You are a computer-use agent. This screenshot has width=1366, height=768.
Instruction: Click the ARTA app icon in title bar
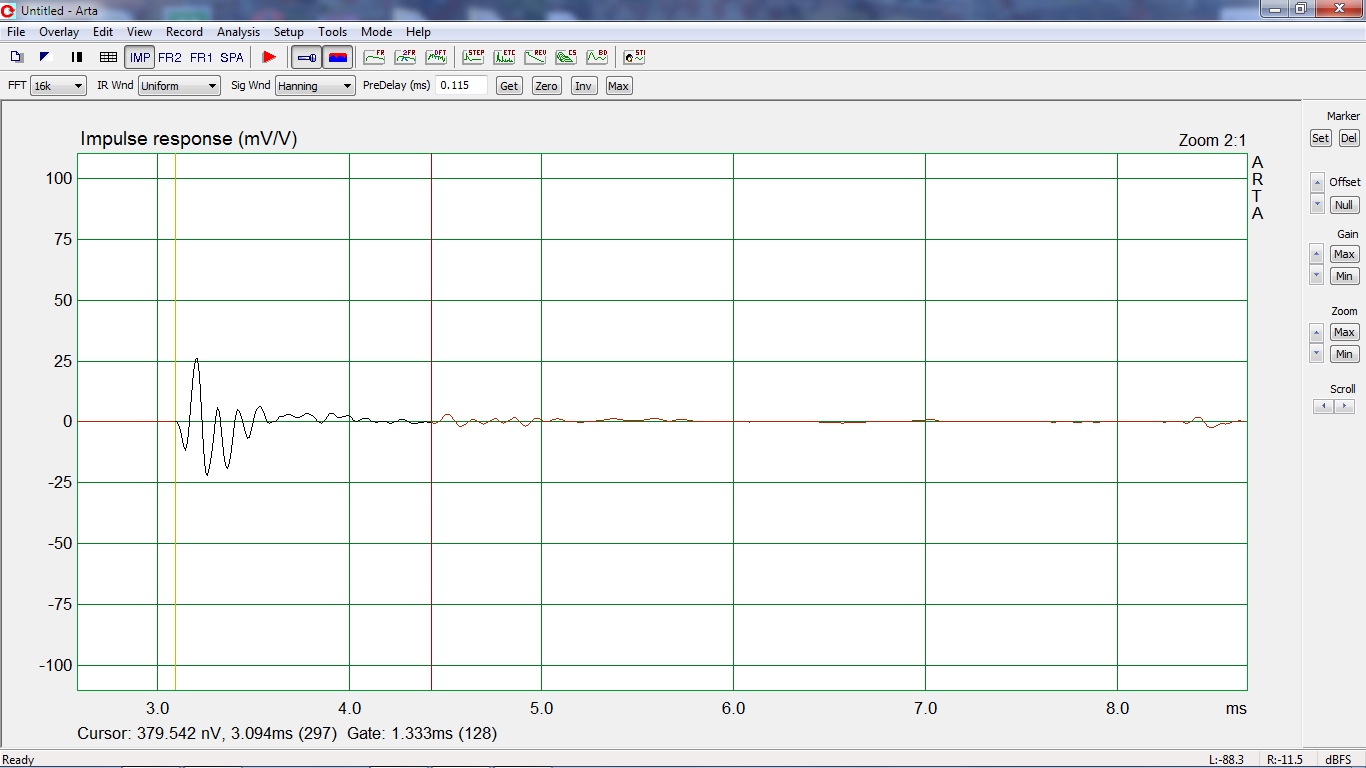[x=9, y=9]
